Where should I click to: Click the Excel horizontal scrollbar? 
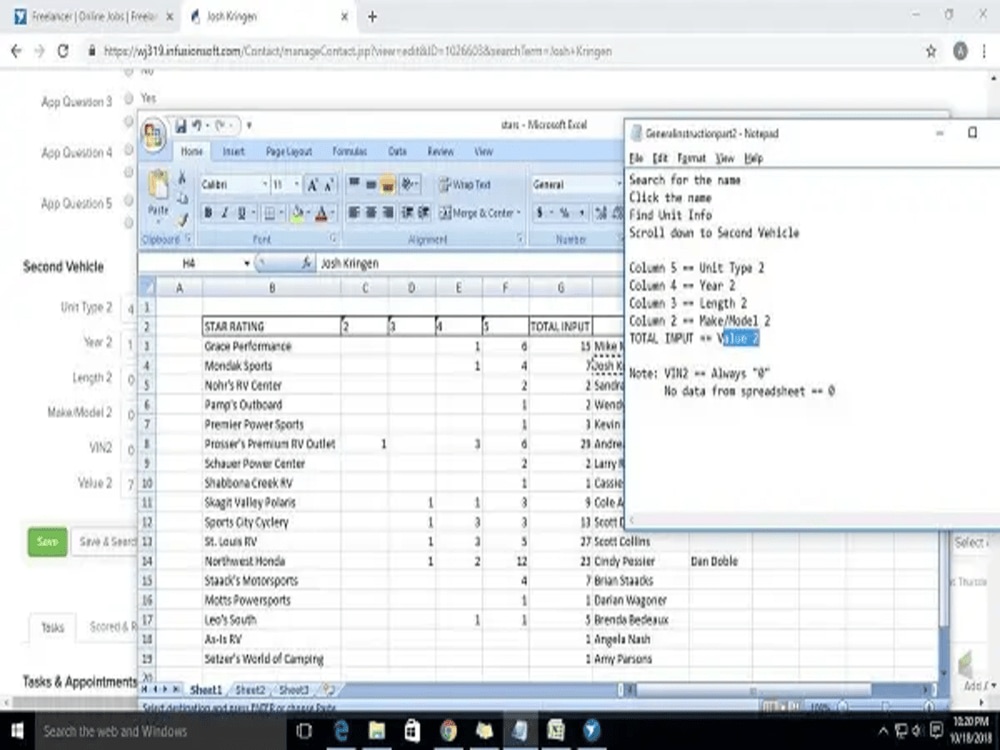pos(754,691)
